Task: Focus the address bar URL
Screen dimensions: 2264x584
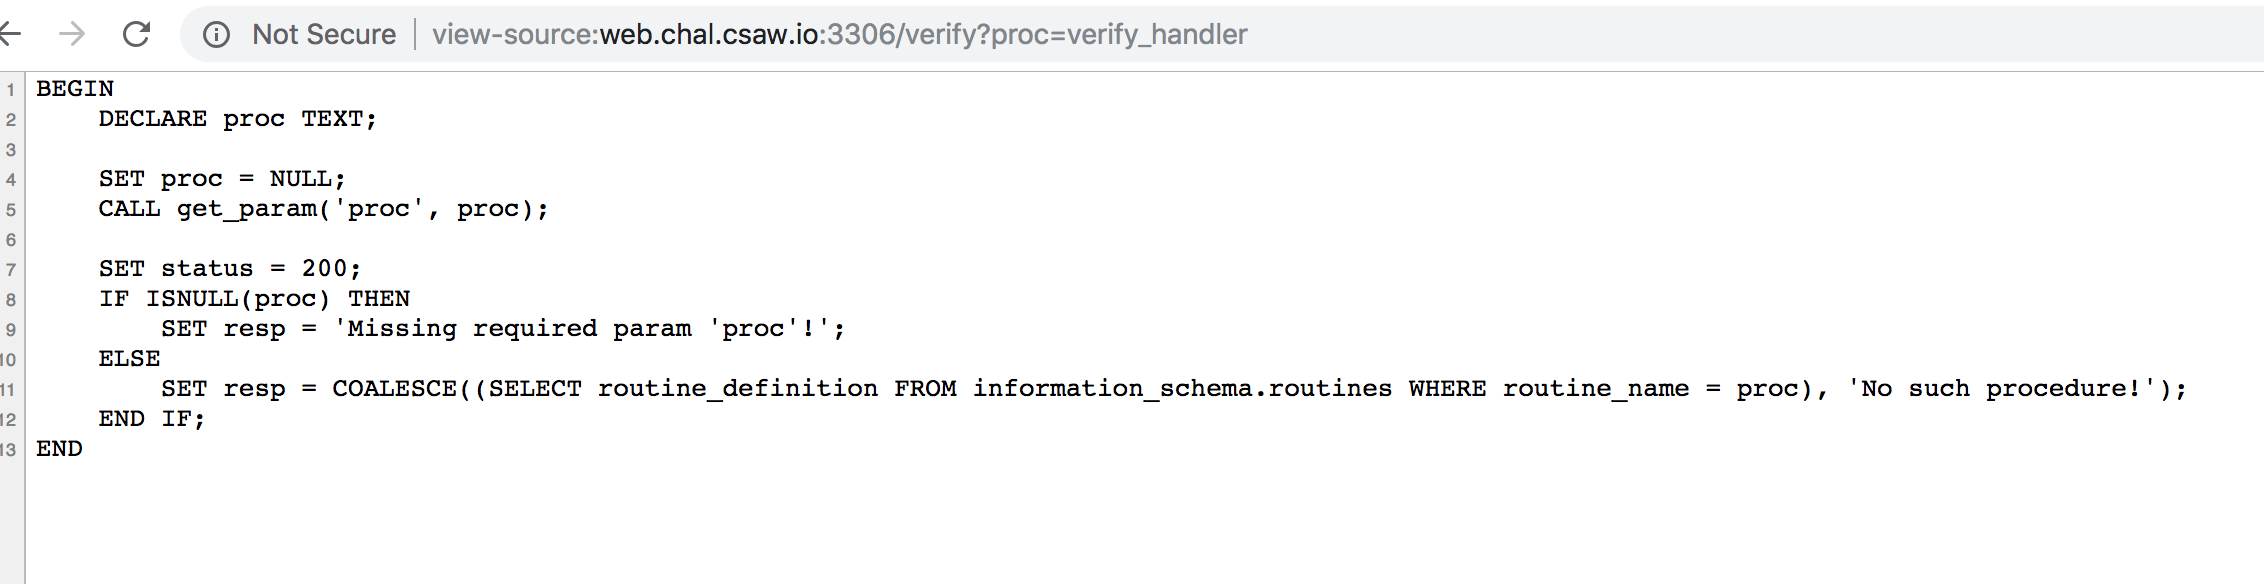Action: coord(840,35)
